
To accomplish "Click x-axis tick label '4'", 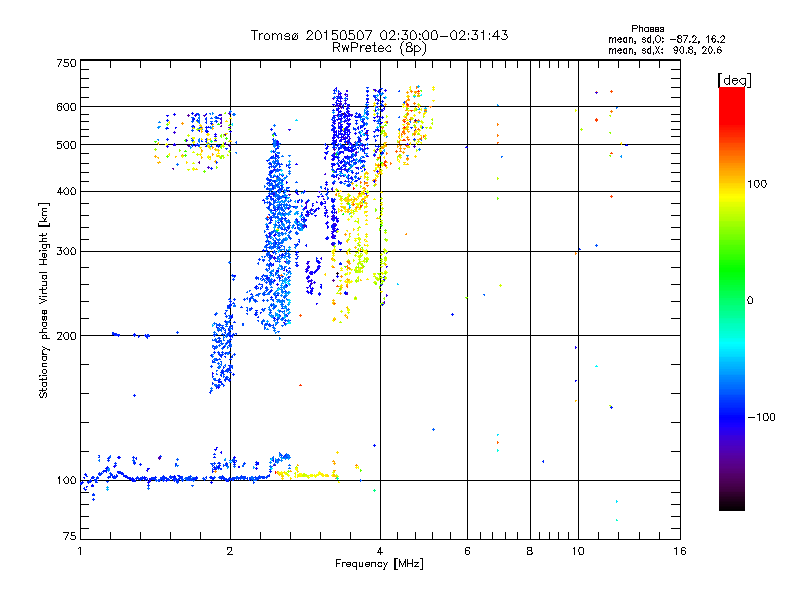I will 380,551.
